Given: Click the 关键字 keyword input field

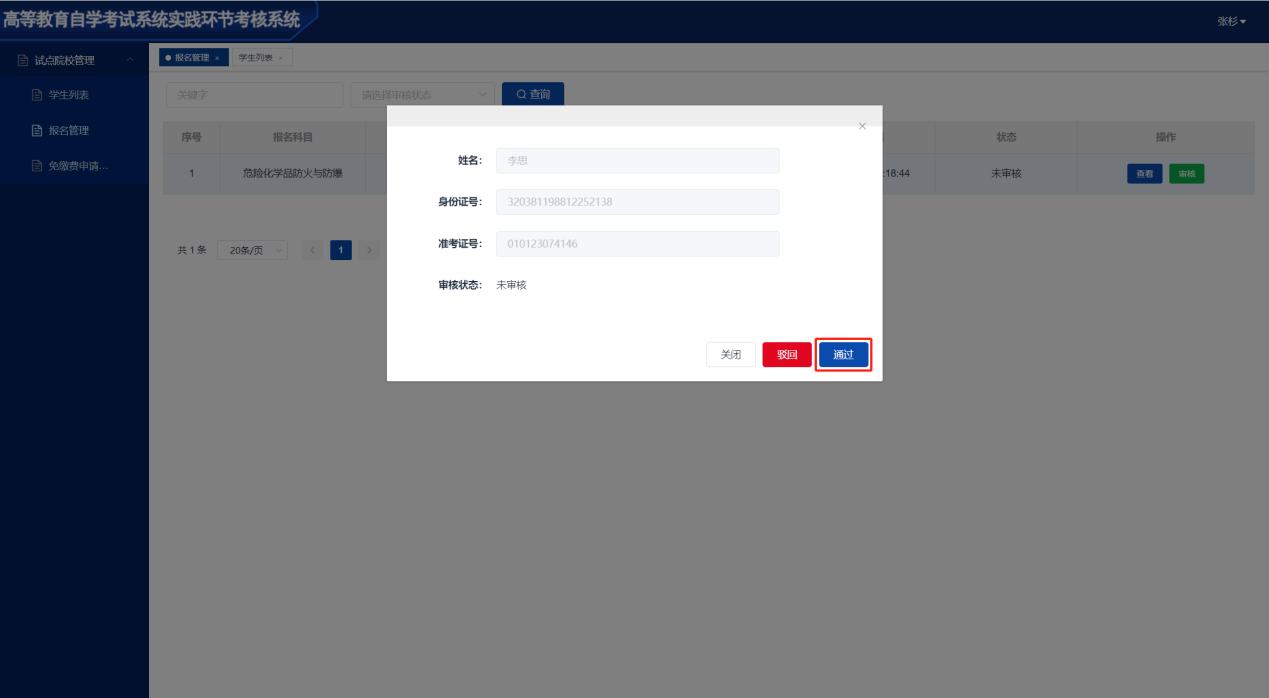Looking at the screenshot, I should tap(254, 95).
